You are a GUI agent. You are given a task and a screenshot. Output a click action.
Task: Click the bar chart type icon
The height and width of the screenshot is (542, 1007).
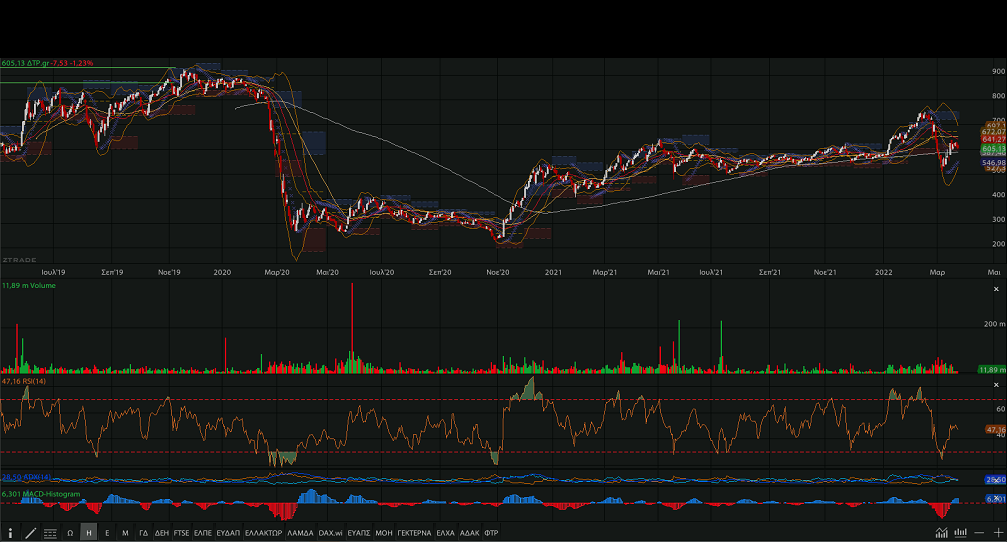tap(961, 532)
